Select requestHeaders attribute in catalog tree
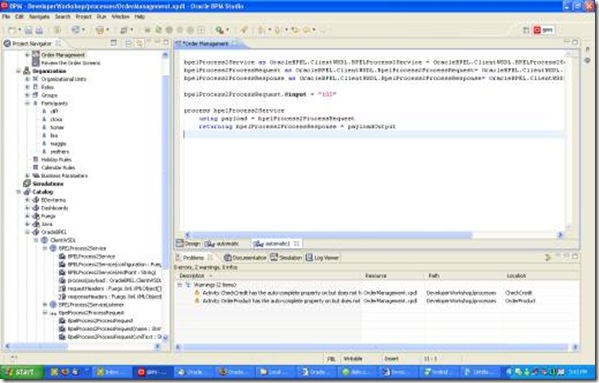Image resolution: width=599 pixels, height=383 pixels. click(x=115, y=289)
